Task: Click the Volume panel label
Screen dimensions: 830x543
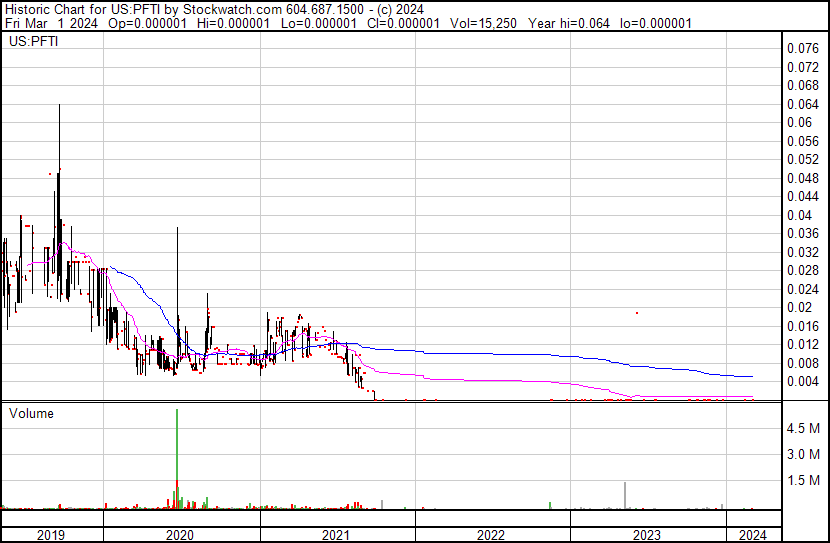Action: 31,413
